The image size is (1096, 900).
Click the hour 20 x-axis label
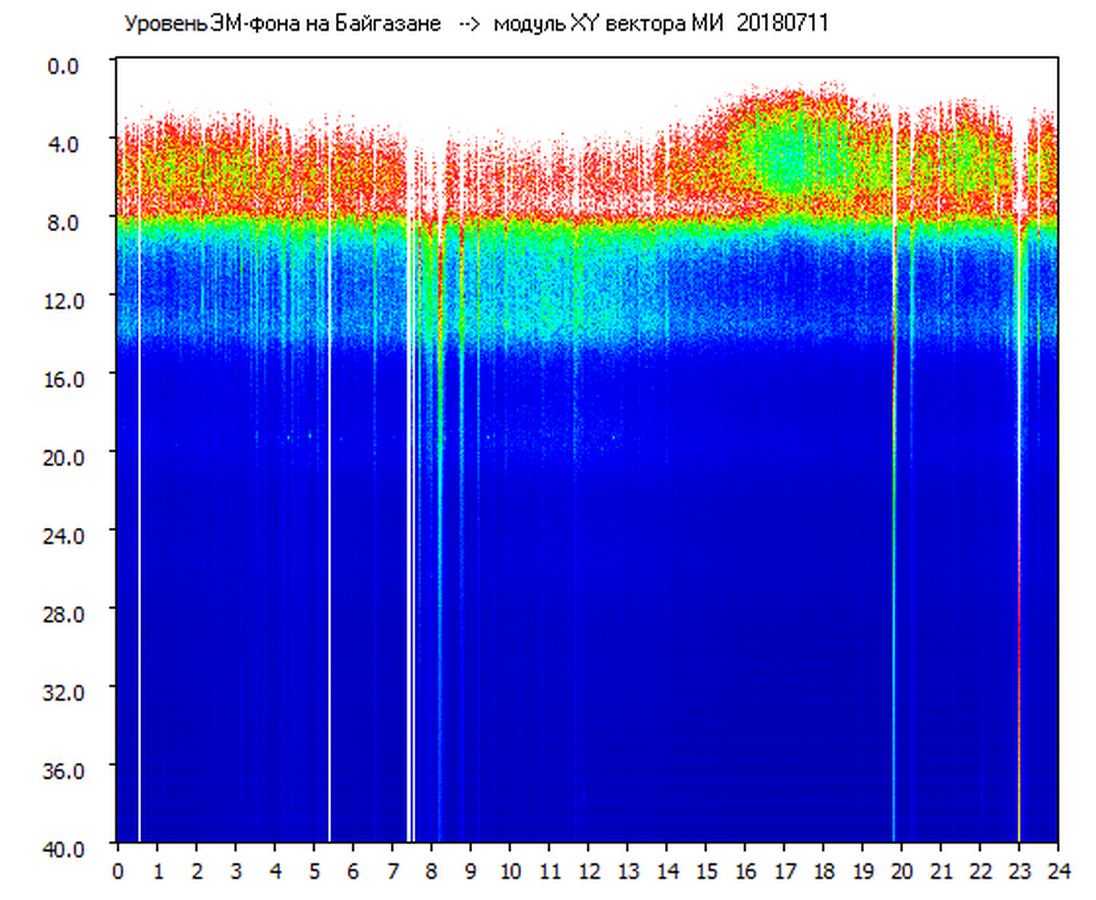tap(901, 871)
